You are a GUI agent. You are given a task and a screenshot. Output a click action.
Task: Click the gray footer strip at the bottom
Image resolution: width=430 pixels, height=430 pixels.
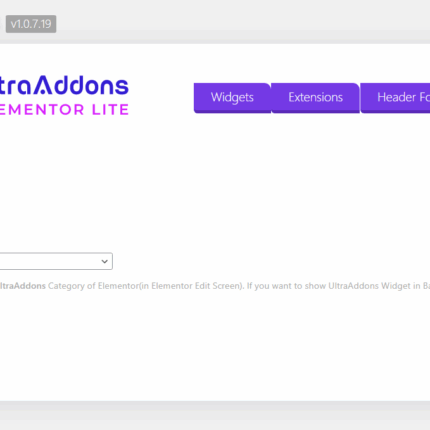(x=215, y=415)
